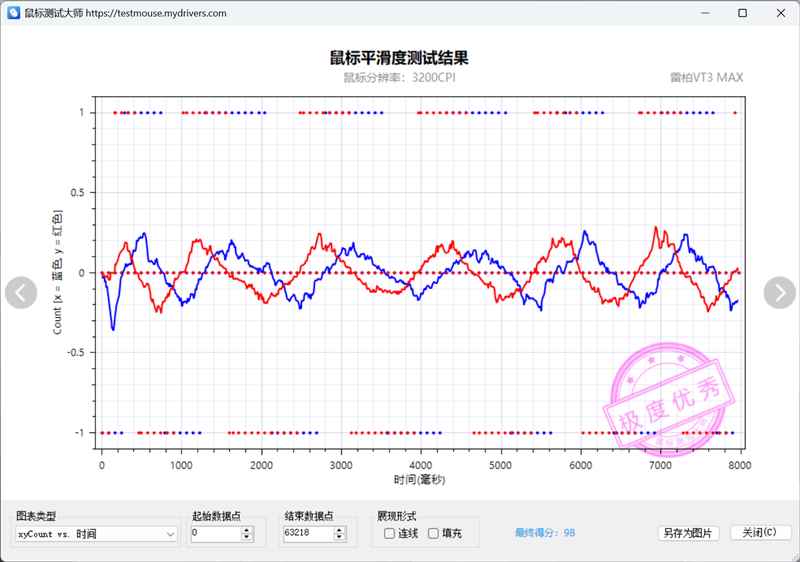This screenshot has width=800, height=562.
Task: Open the 图表类型 dropdown
Action: pyautogui.click(x=96, y=534)
